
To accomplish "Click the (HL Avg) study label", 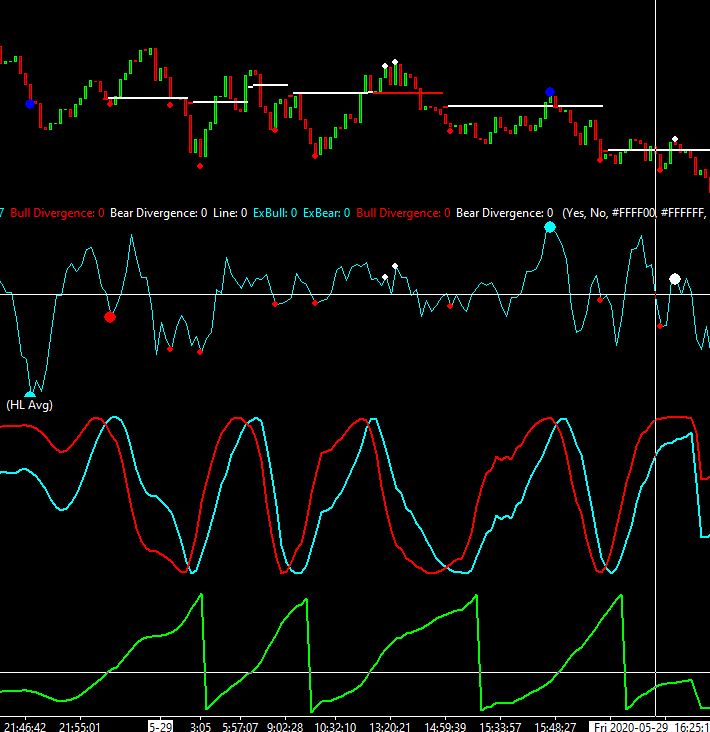I will (29, 405).
